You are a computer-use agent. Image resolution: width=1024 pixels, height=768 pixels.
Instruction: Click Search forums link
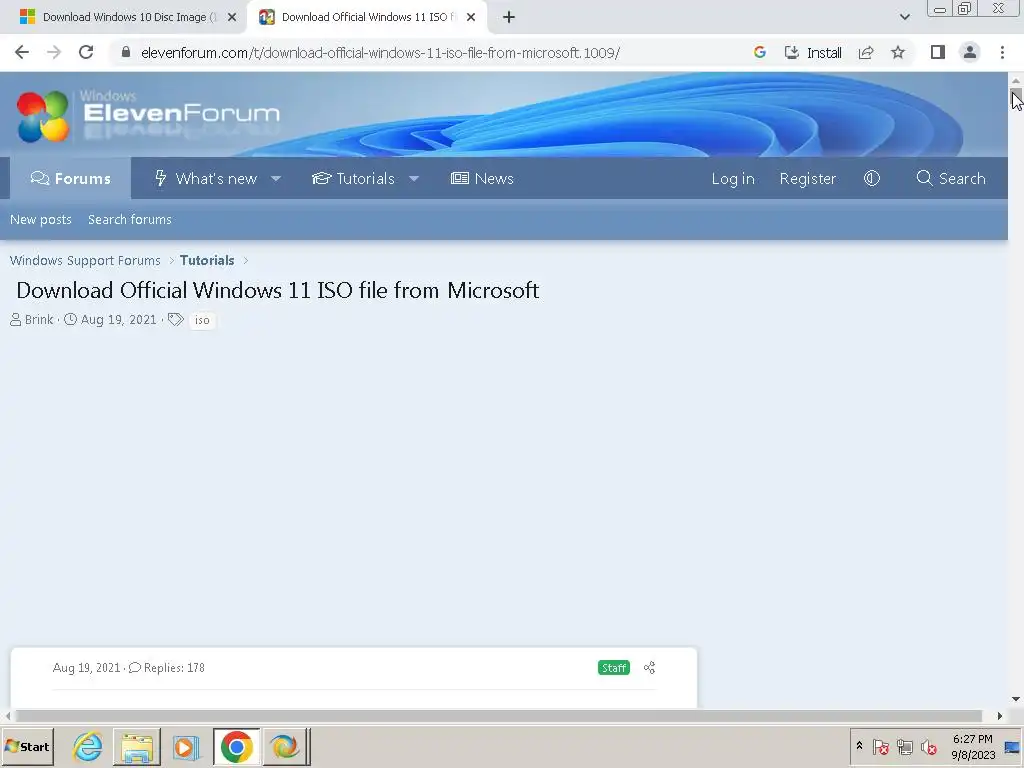pos(129,219)
